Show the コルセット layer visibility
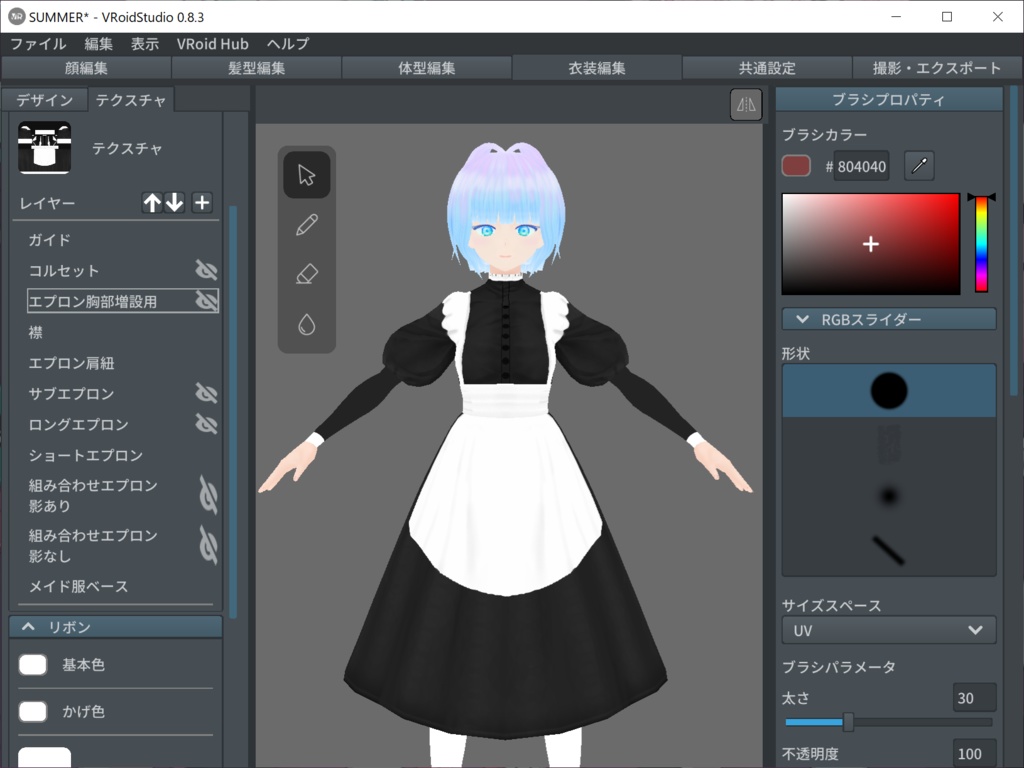The width and height of the screenshot is (1024, 768). click(x=207, y=270)
